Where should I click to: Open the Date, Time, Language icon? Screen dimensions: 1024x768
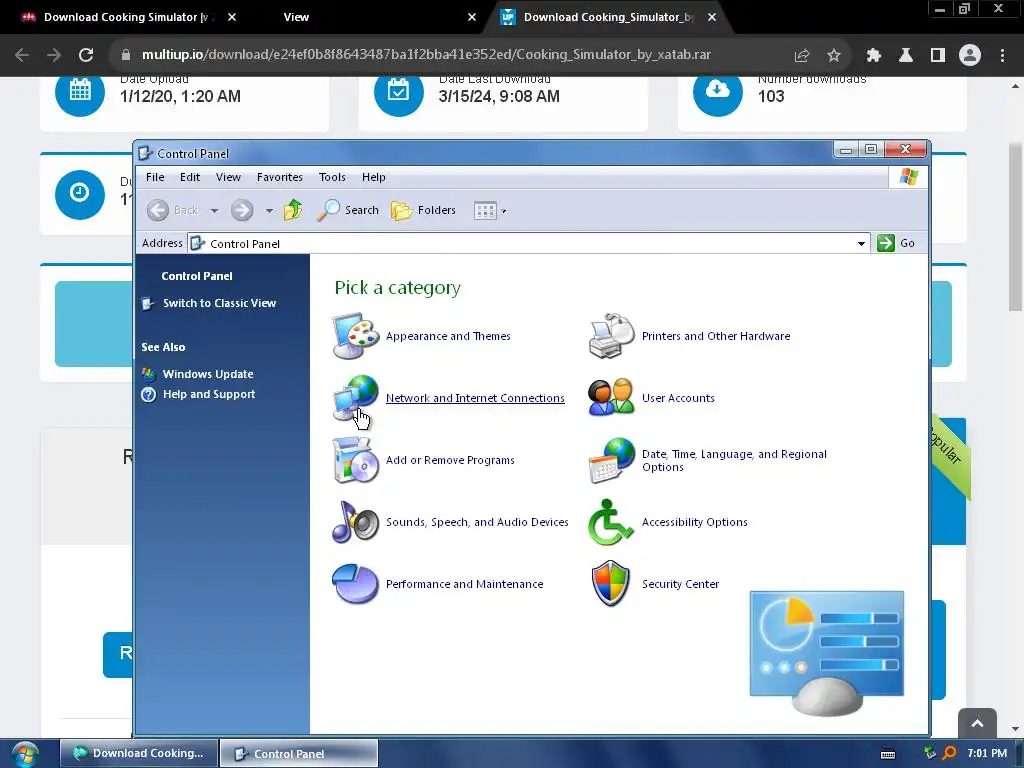(611, 460)
